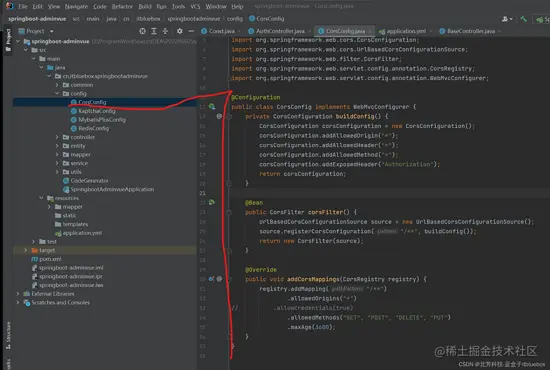Expand the test folder
This screenshot has width=550, height=370.
coord(34,241)
